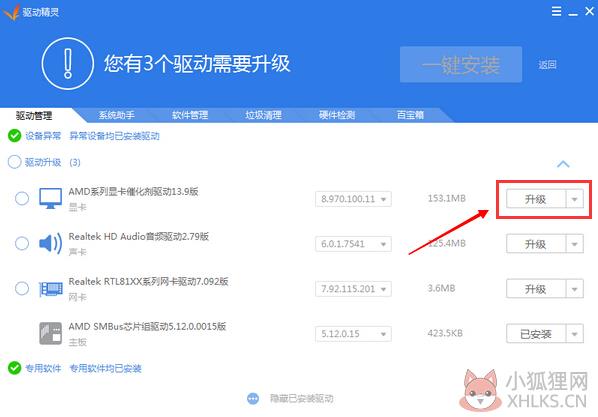Click the Driver Genius fox logo
This screenshot has height=417, width=598.
(11, 12)
